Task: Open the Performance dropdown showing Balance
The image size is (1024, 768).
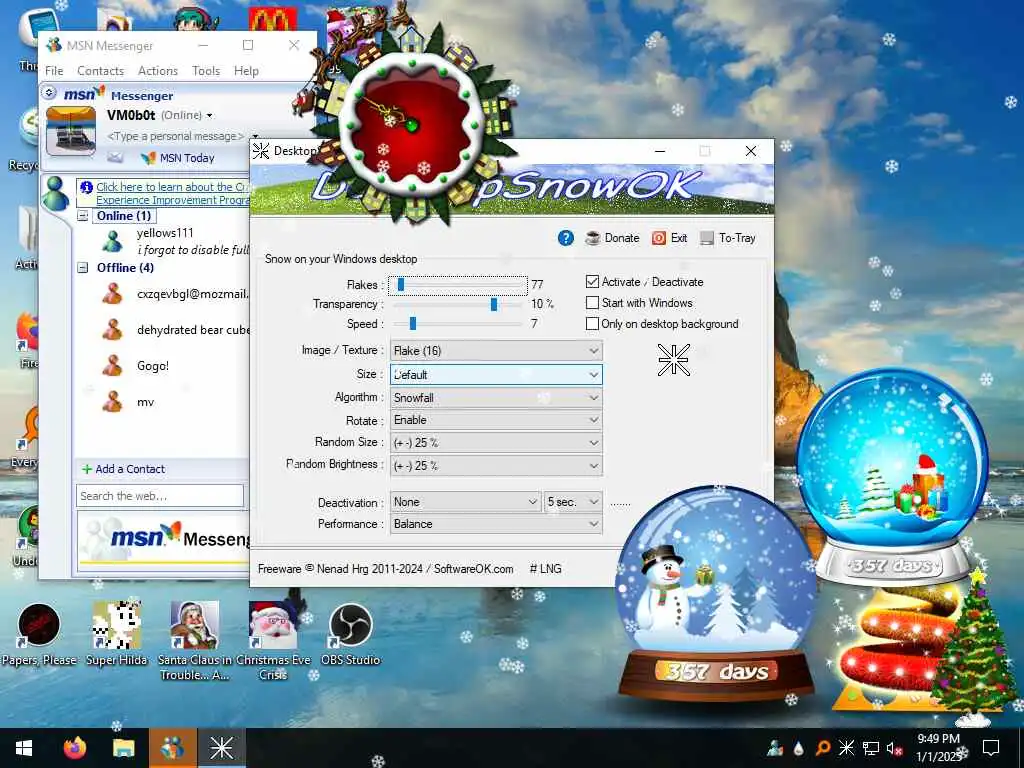Action: [496, 524]
